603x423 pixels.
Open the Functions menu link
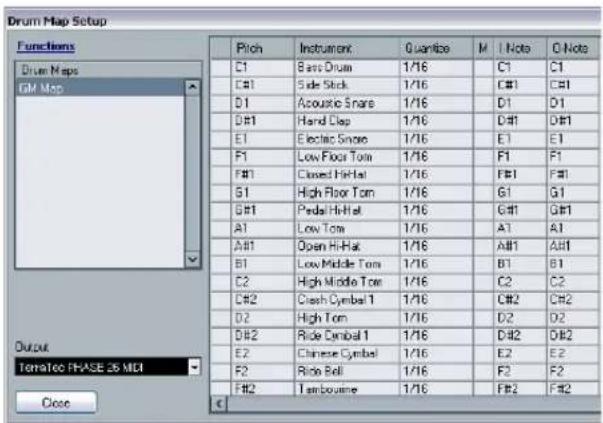(46, 46)
